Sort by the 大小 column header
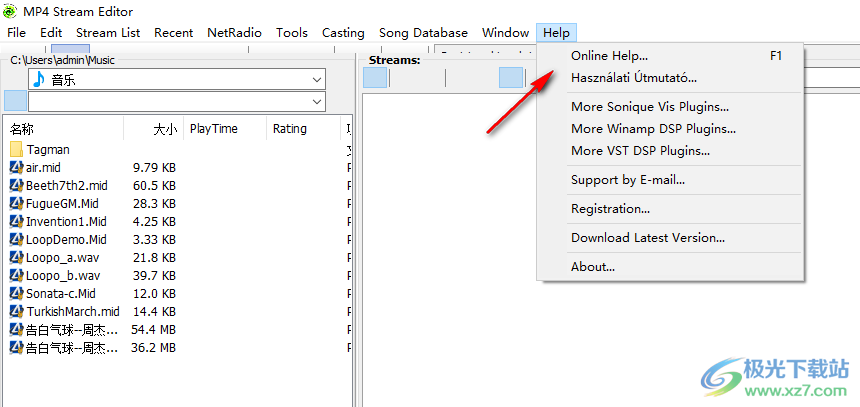Image resolution: width=860 pixels, height=407 pixels. (x=154, y=129)
